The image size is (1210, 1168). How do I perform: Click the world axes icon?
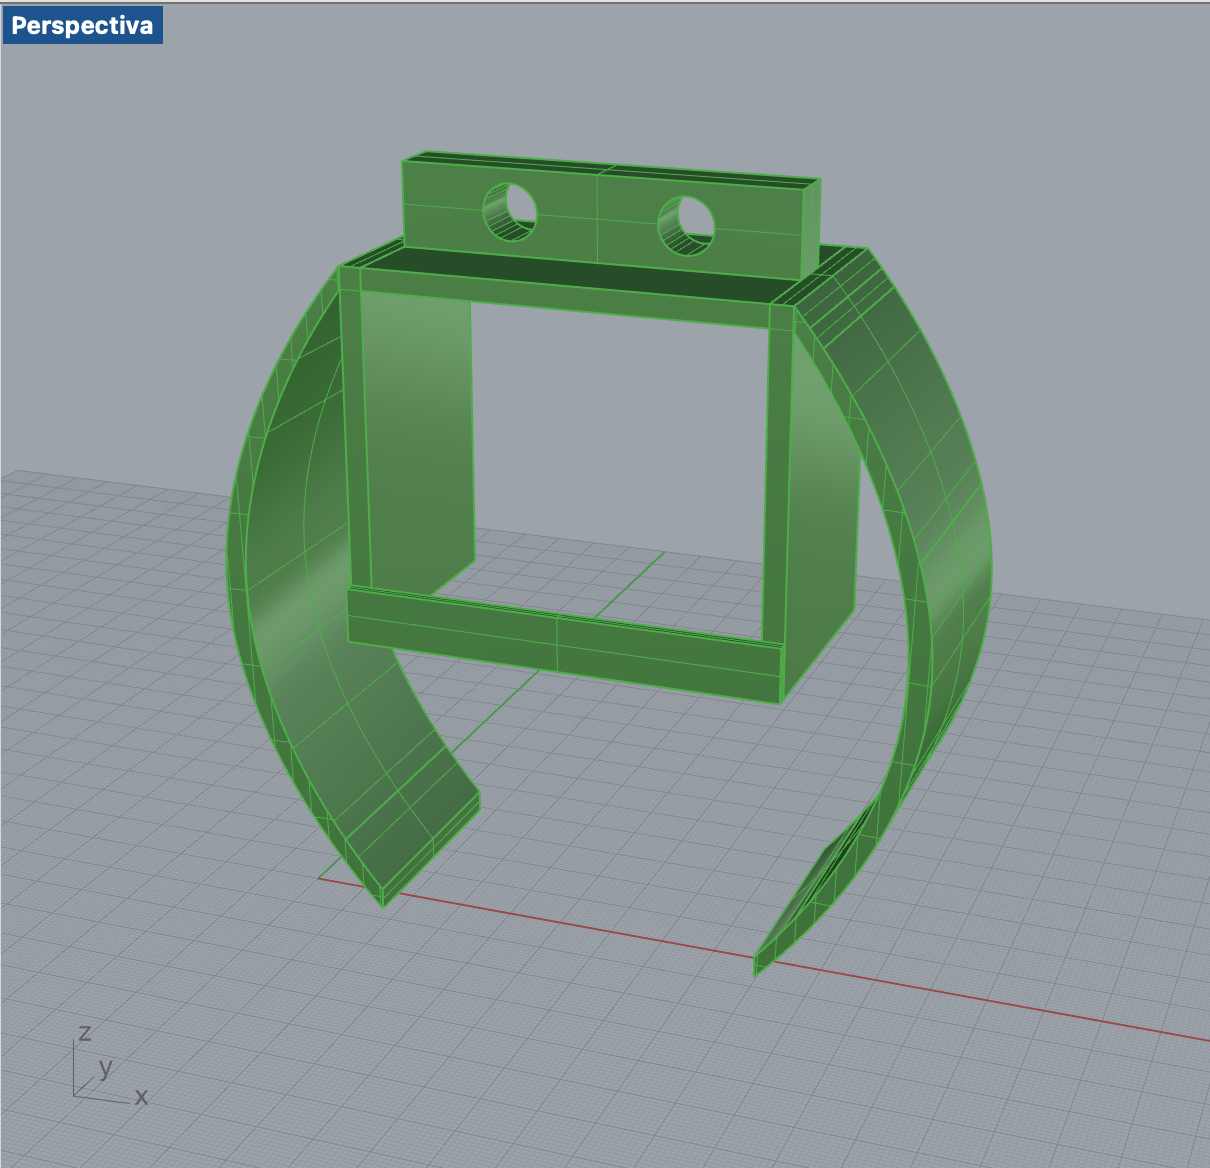[109, 1065]
